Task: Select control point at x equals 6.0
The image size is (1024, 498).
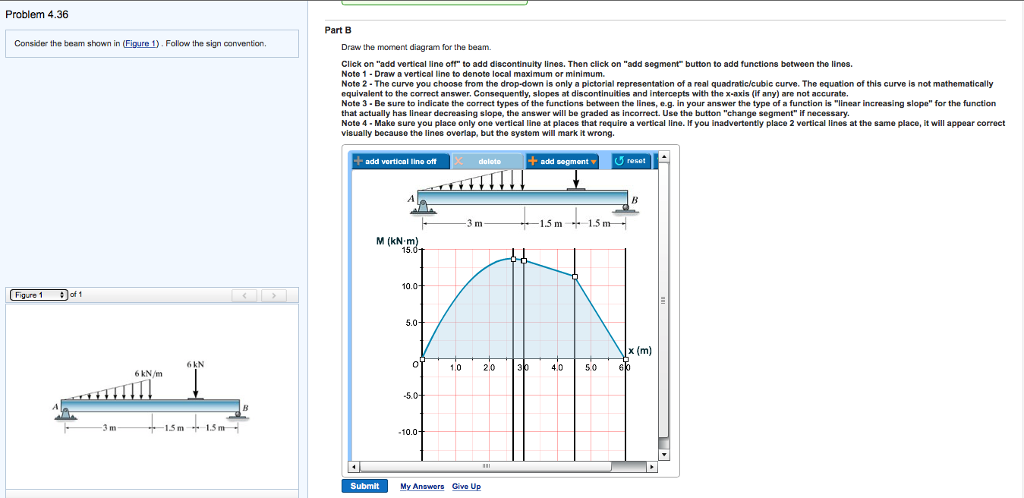Action: pos(626,358)
